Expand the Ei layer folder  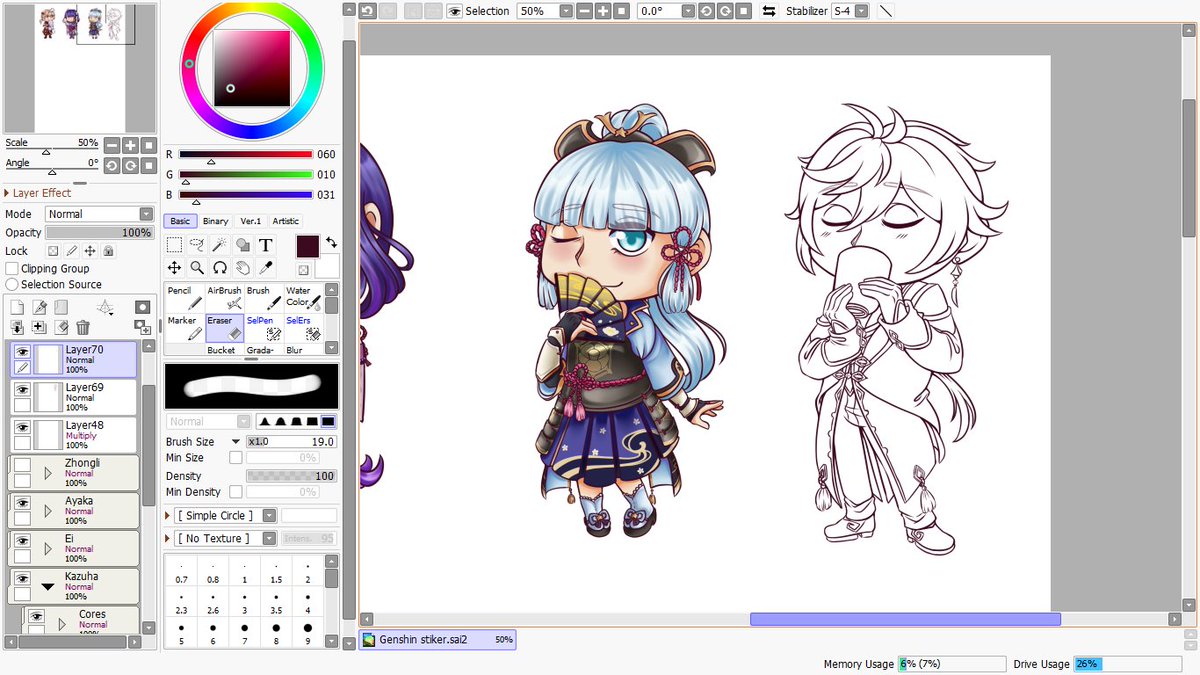click(x=47, y=548)
